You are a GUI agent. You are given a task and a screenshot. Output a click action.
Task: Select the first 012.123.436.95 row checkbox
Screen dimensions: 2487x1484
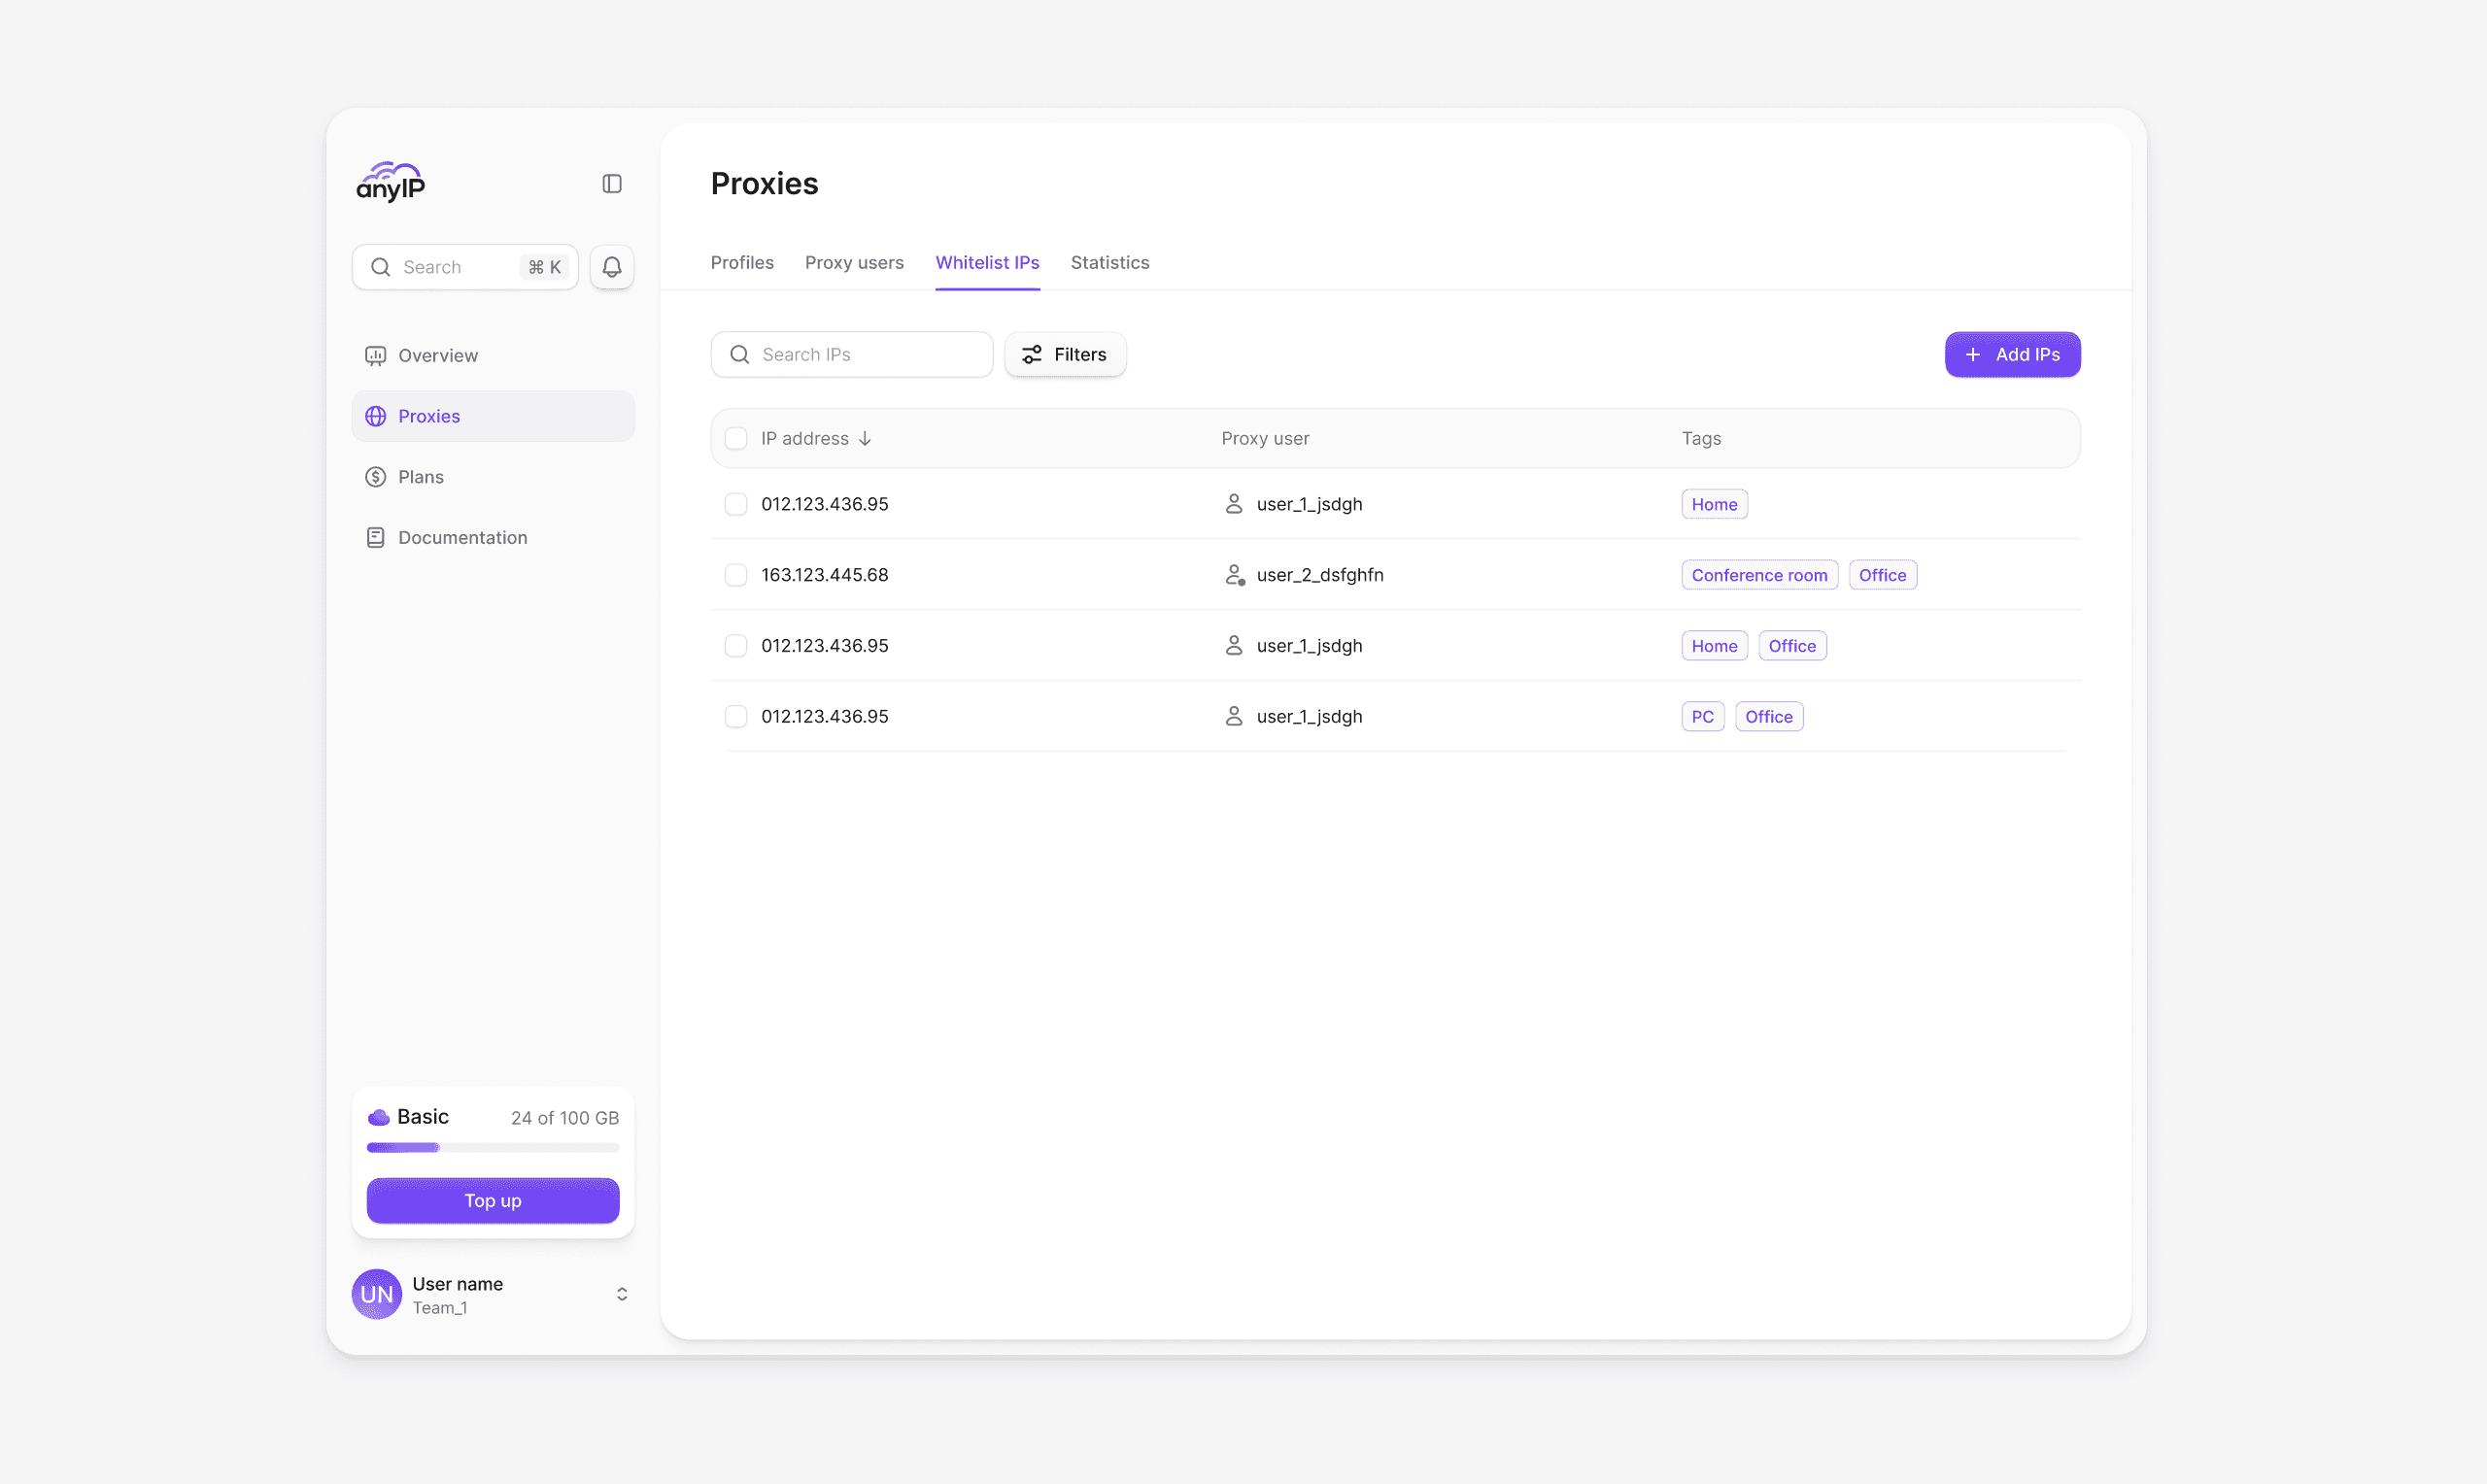click(736, 504)
